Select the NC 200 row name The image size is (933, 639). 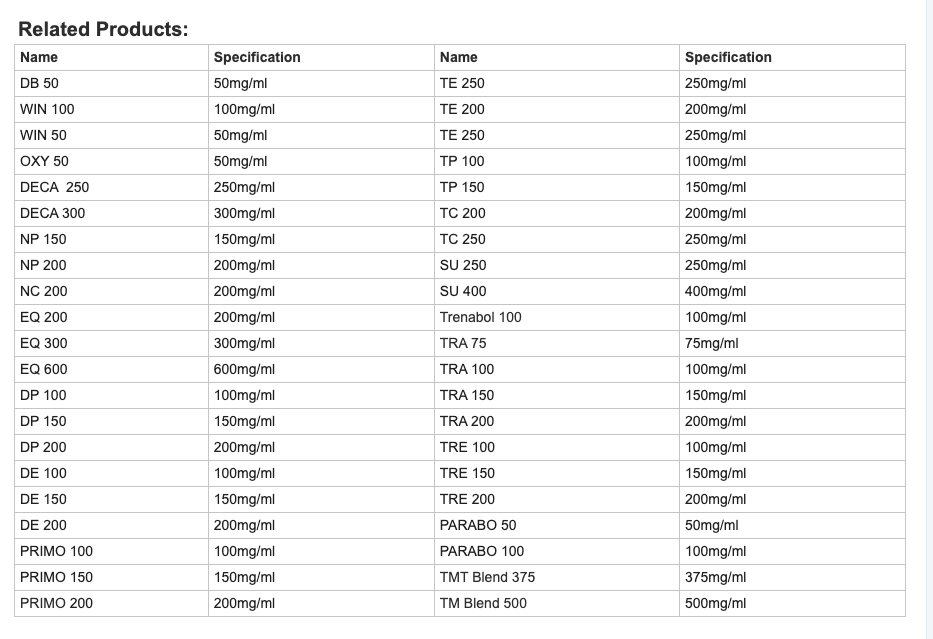coord(43,291)
